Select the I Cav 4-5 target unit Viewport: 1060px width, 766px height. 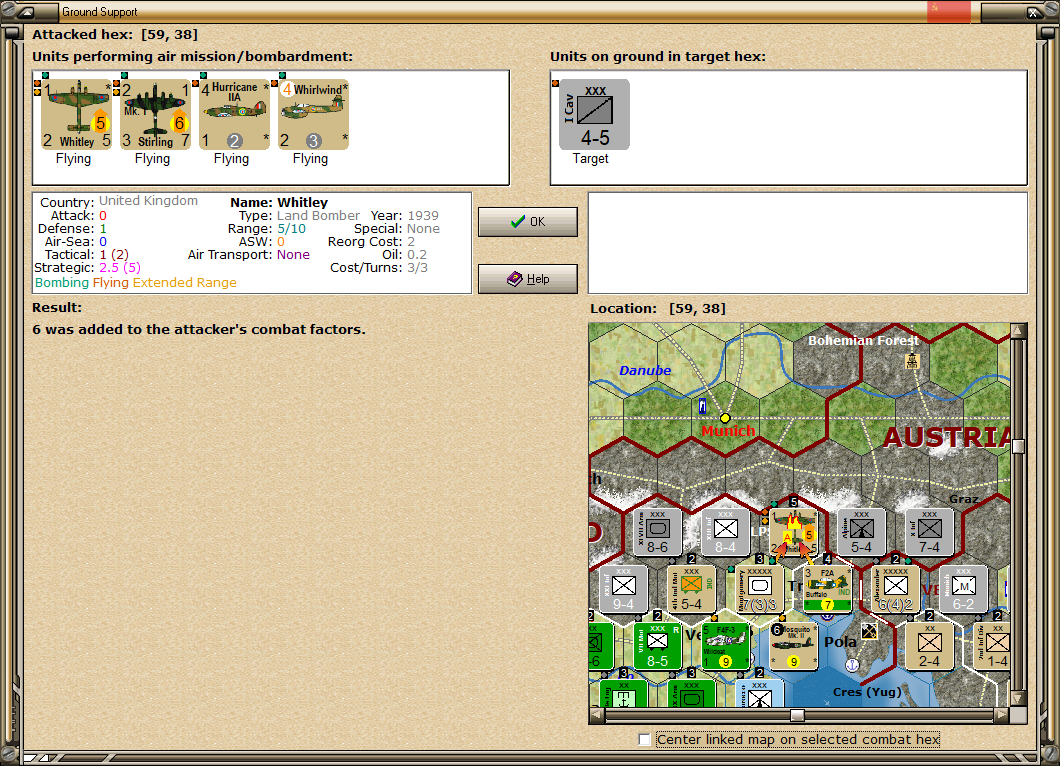point(594,114)
